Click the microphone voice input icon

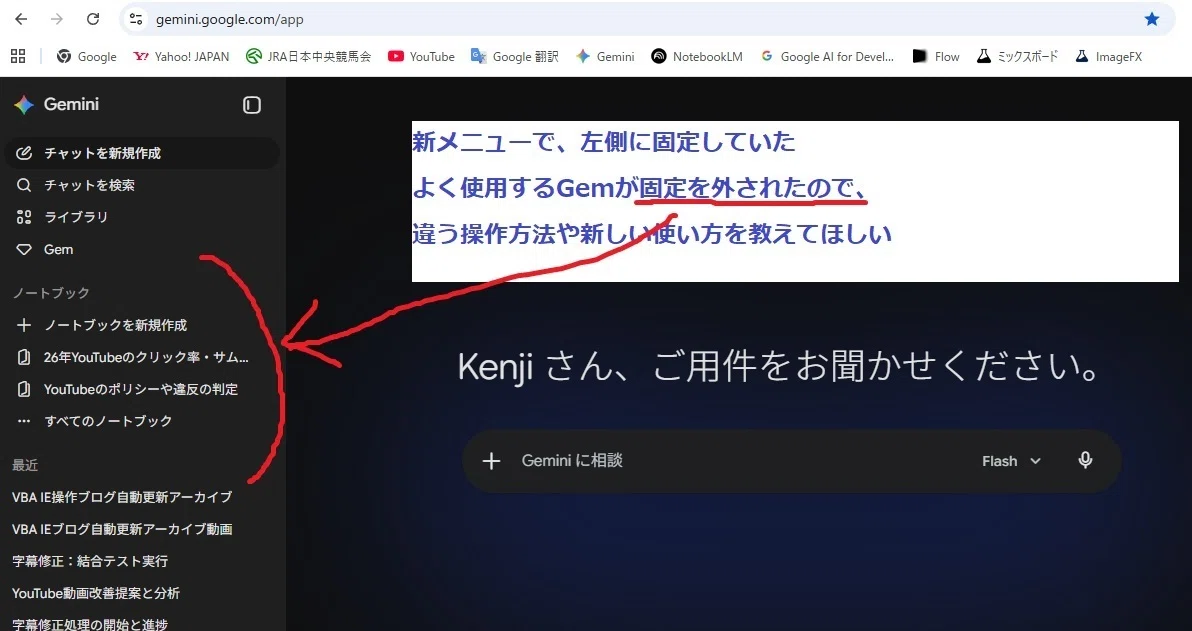point(1085,460)
